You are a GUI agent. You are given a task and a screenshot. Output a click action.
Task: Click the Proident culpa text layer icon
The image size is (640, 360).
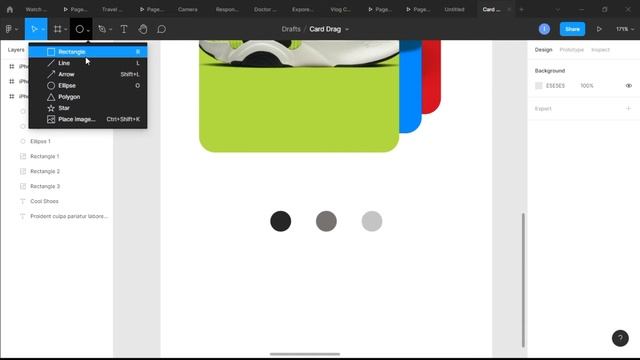(x=23, y=216)
